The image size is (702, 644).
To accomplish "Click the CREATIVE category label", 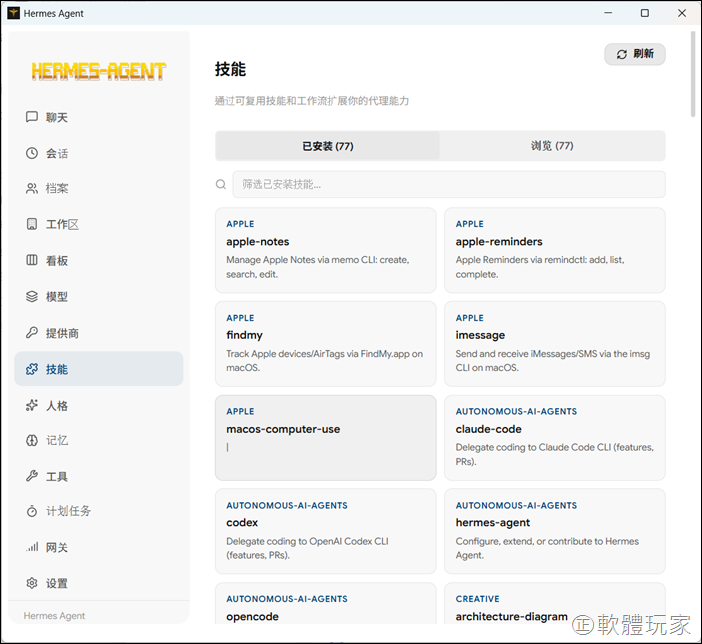I will pyautogui.click(x=477, y=599).
